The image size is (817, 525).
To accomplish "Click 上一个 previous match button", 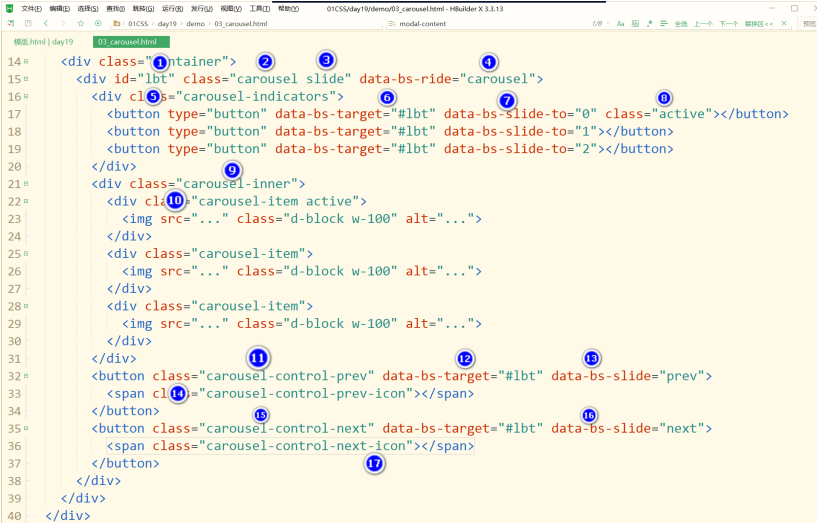I will click(703, 24).
